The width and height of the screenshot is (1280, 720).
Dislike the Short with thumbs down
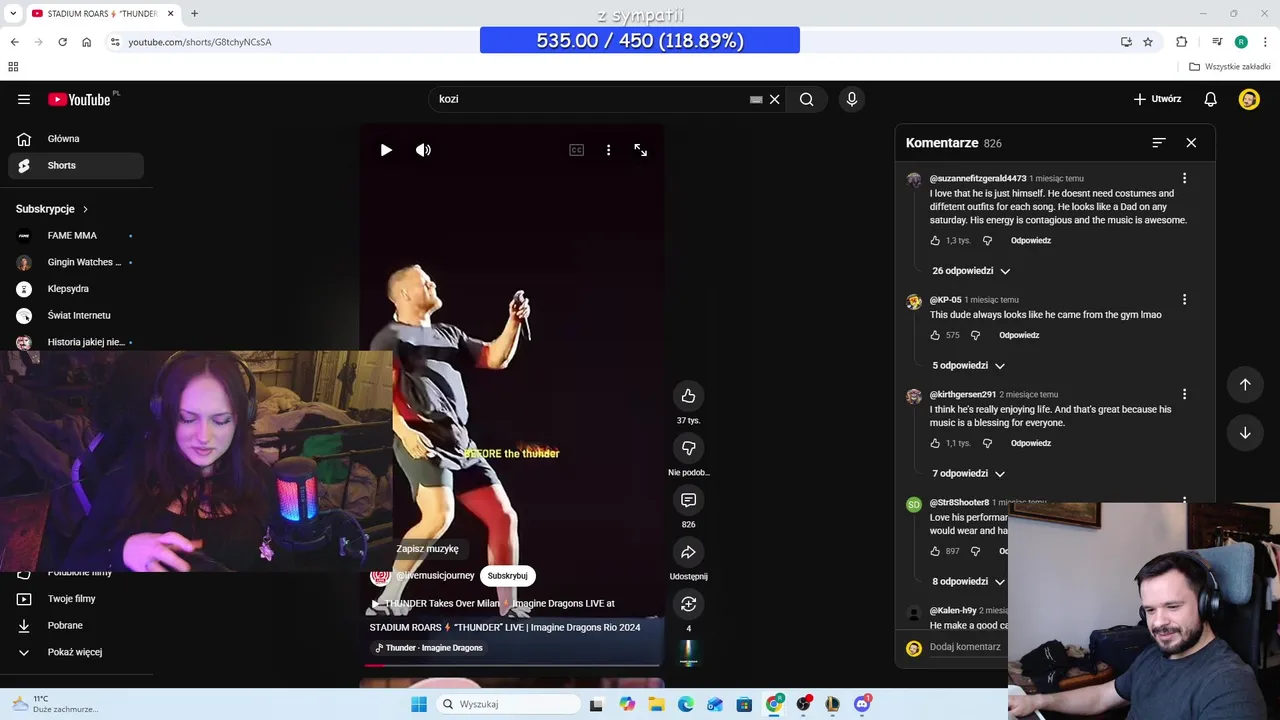pos(688,448)
